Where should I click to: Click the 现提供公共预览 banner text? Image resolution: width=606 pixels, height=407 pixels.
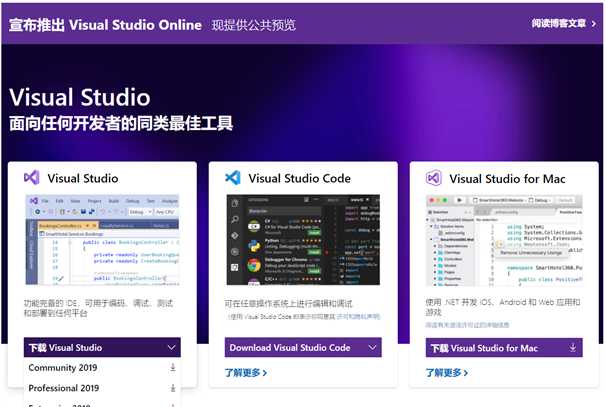(254, 25)
